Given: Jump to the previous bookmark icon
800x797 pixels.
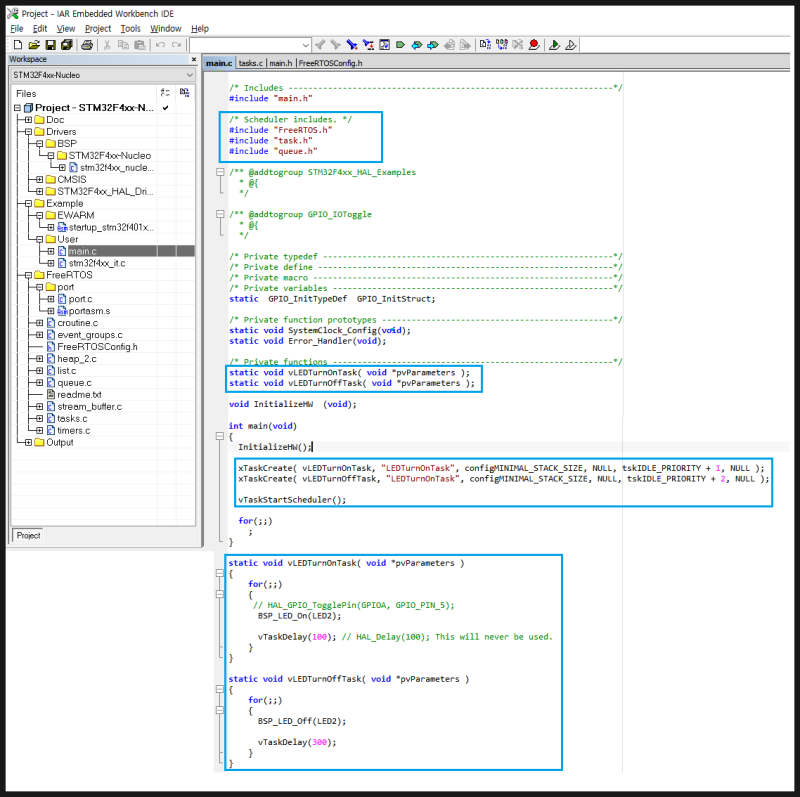Looking at the screenshot, I should tap(417, 45).
